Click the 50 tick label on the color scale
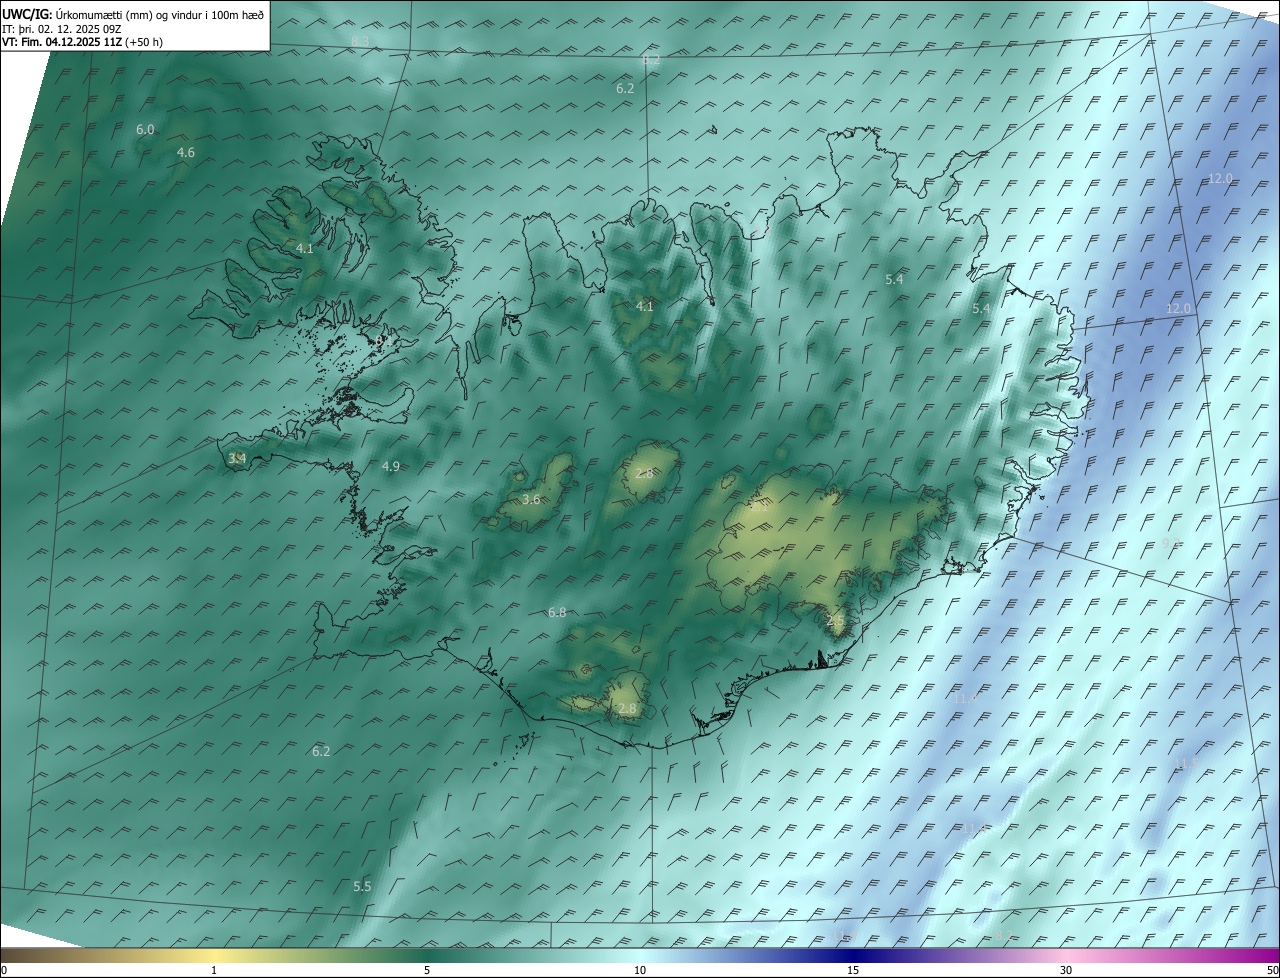Screen dimensions: 1280x978 (1271, 970)
